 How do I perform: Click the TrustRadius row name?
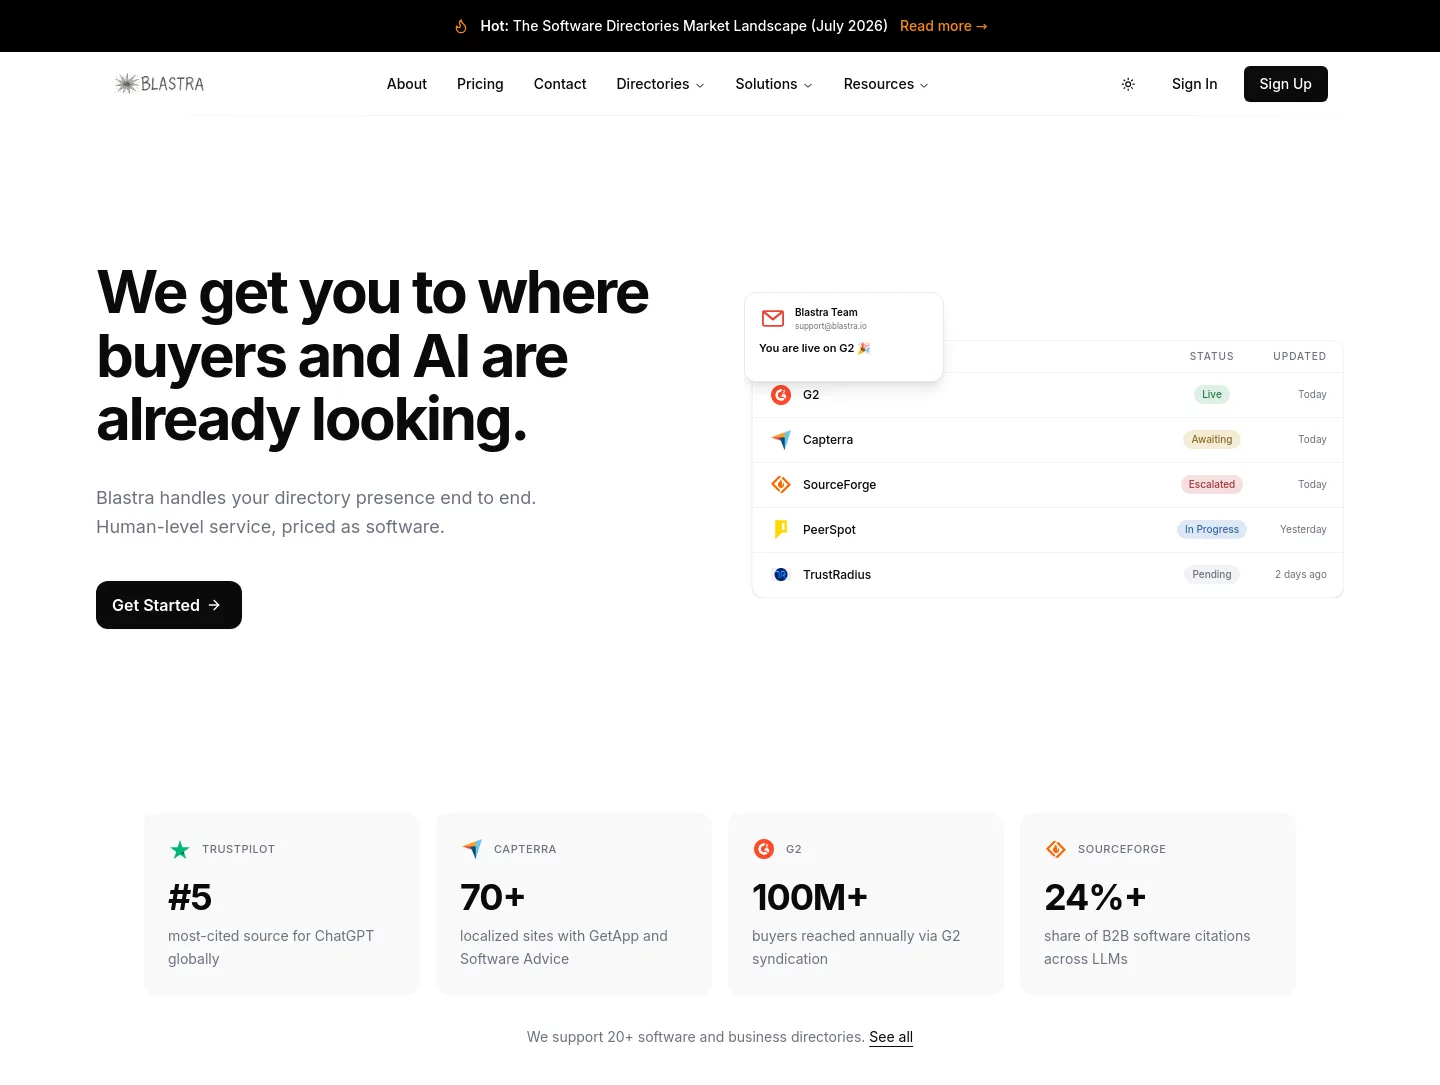(837, 575)
